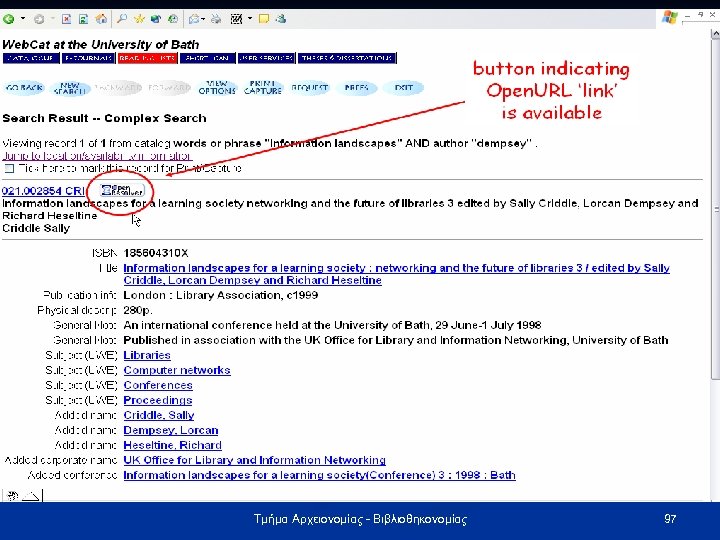
Task: Click the vertical scrollbar thumb
Action: pos(715,209)
